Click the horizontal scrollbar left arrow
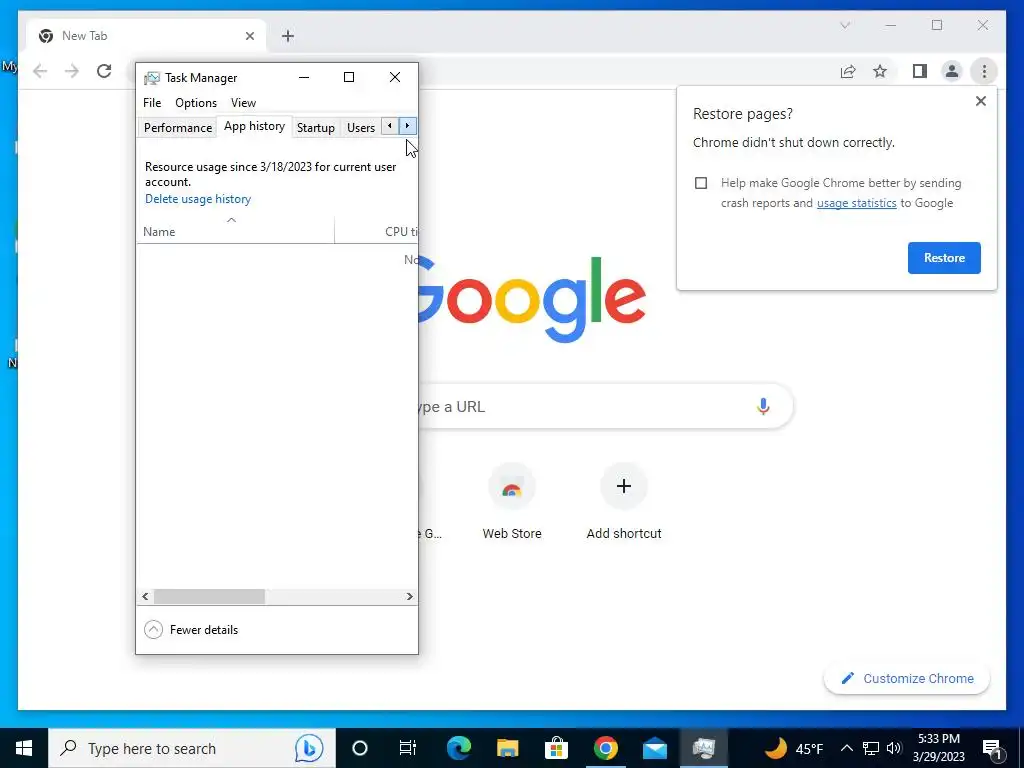Image resolution: width=1024 pixels, height=768 pixels. click(x=145, y=596)
